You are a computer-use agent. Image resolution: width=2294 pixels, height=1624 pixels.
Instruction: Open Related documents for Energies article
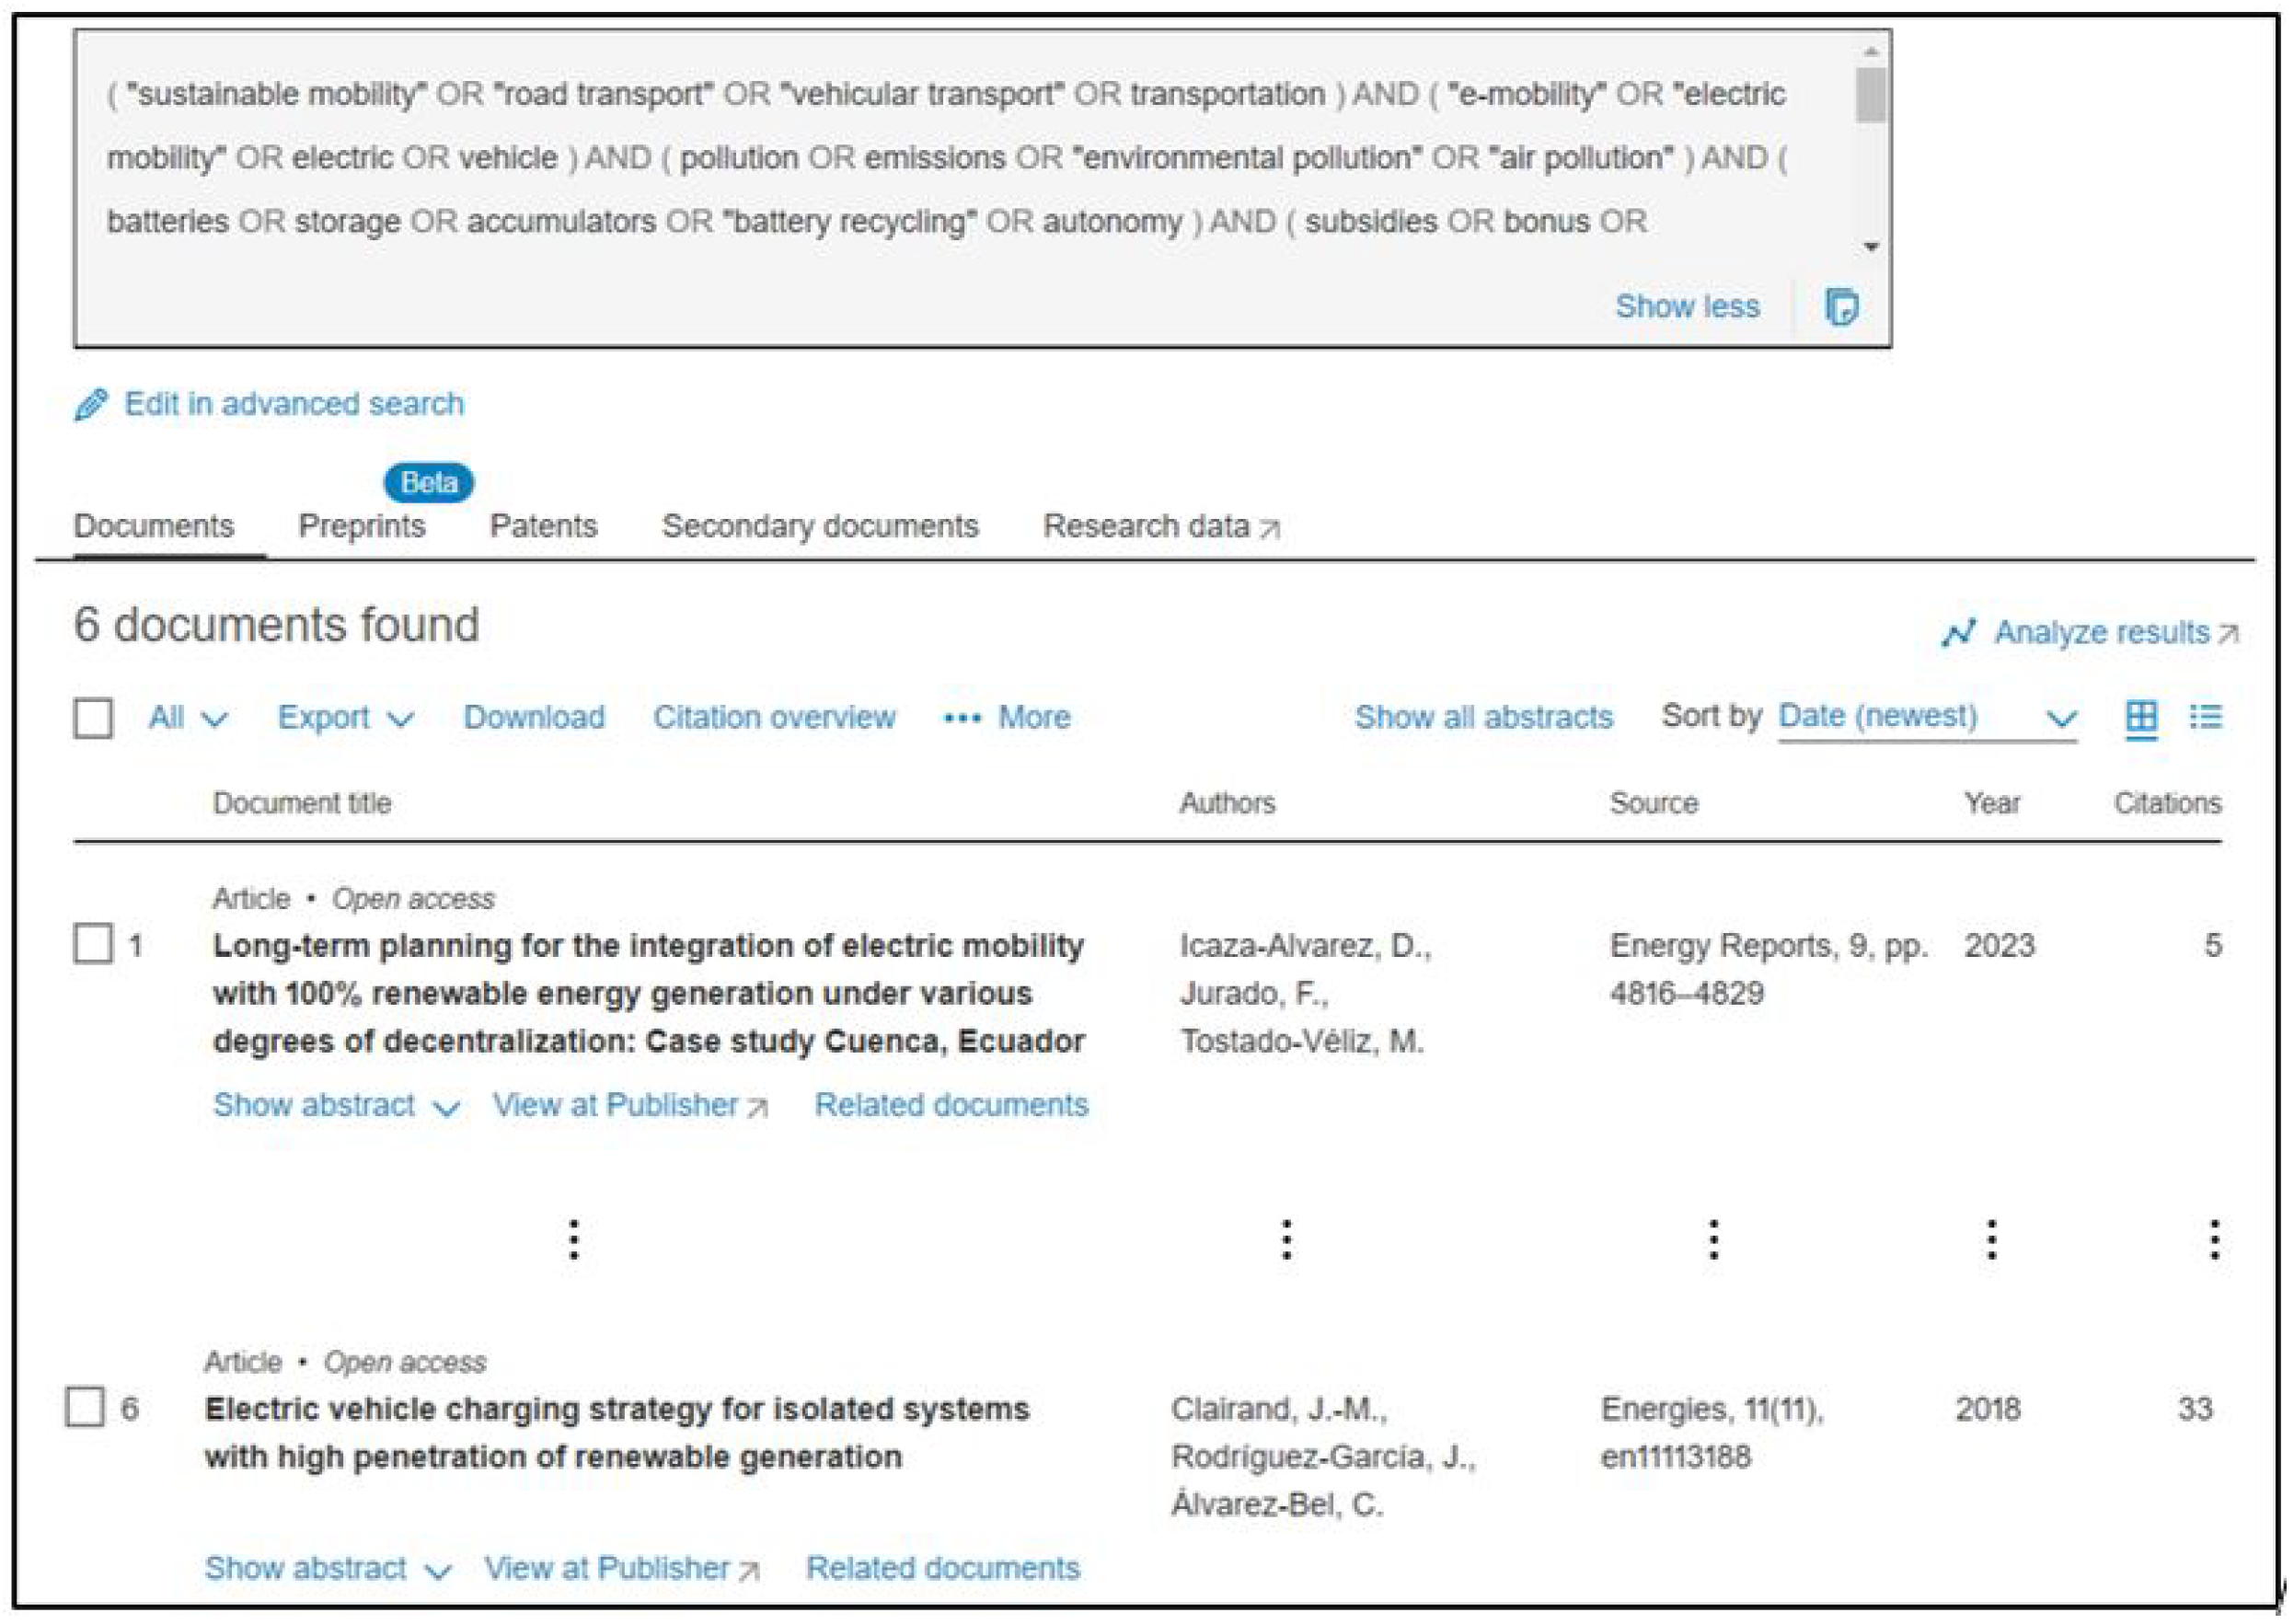[x=942, y=1567]
